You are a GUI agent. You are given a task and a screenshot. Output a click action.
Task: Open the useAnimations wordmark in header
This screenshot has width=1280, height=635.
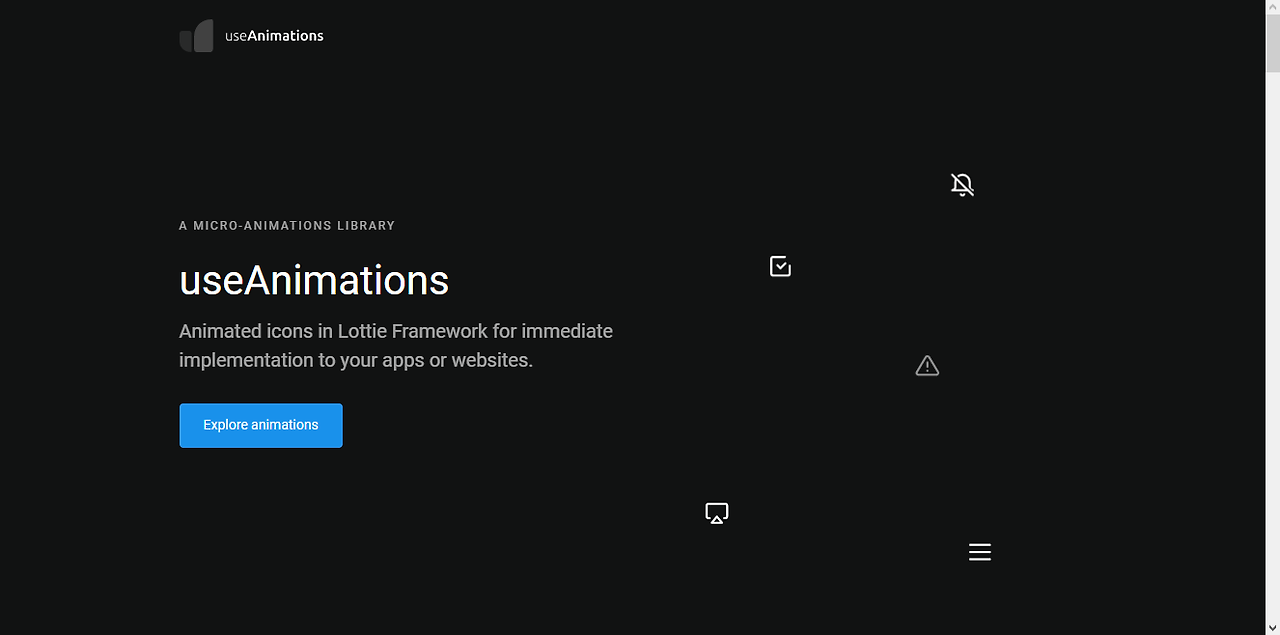tap(274, 36)
